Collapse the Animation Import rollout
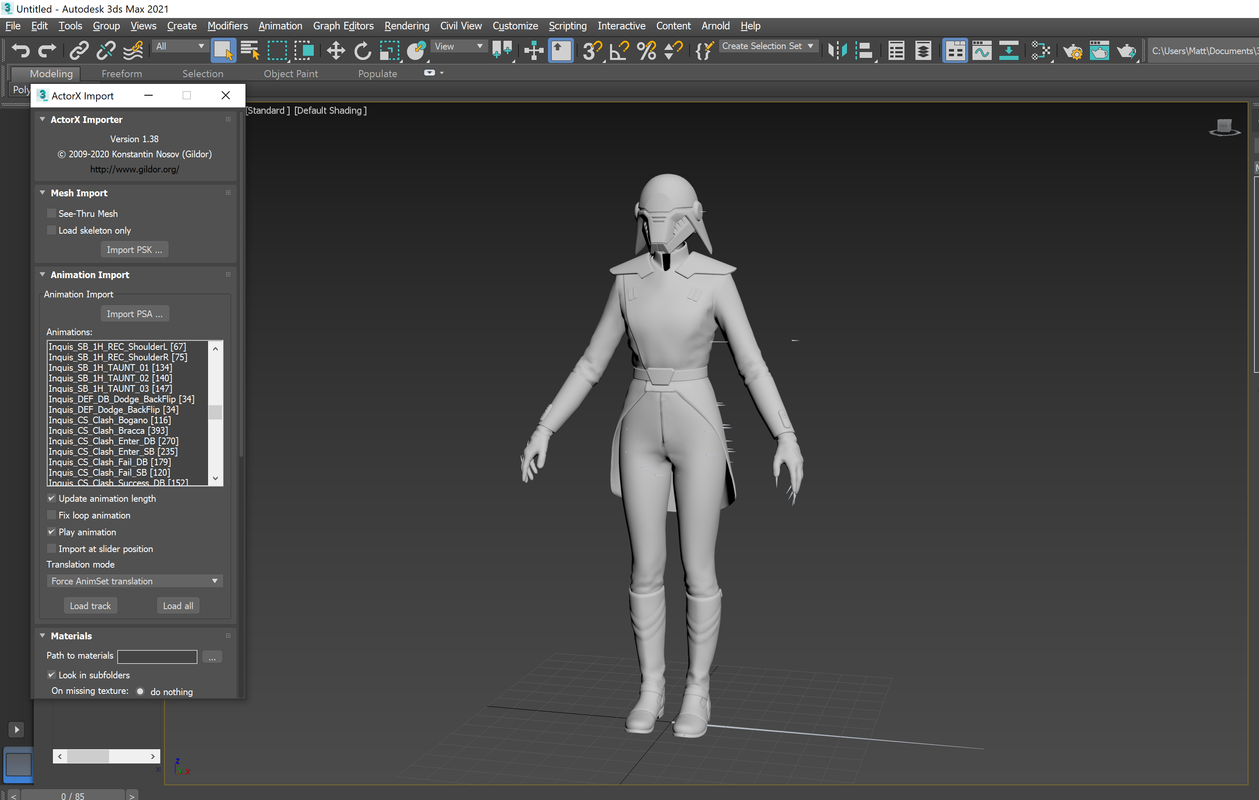The image size is (1259, 800). 43,275
